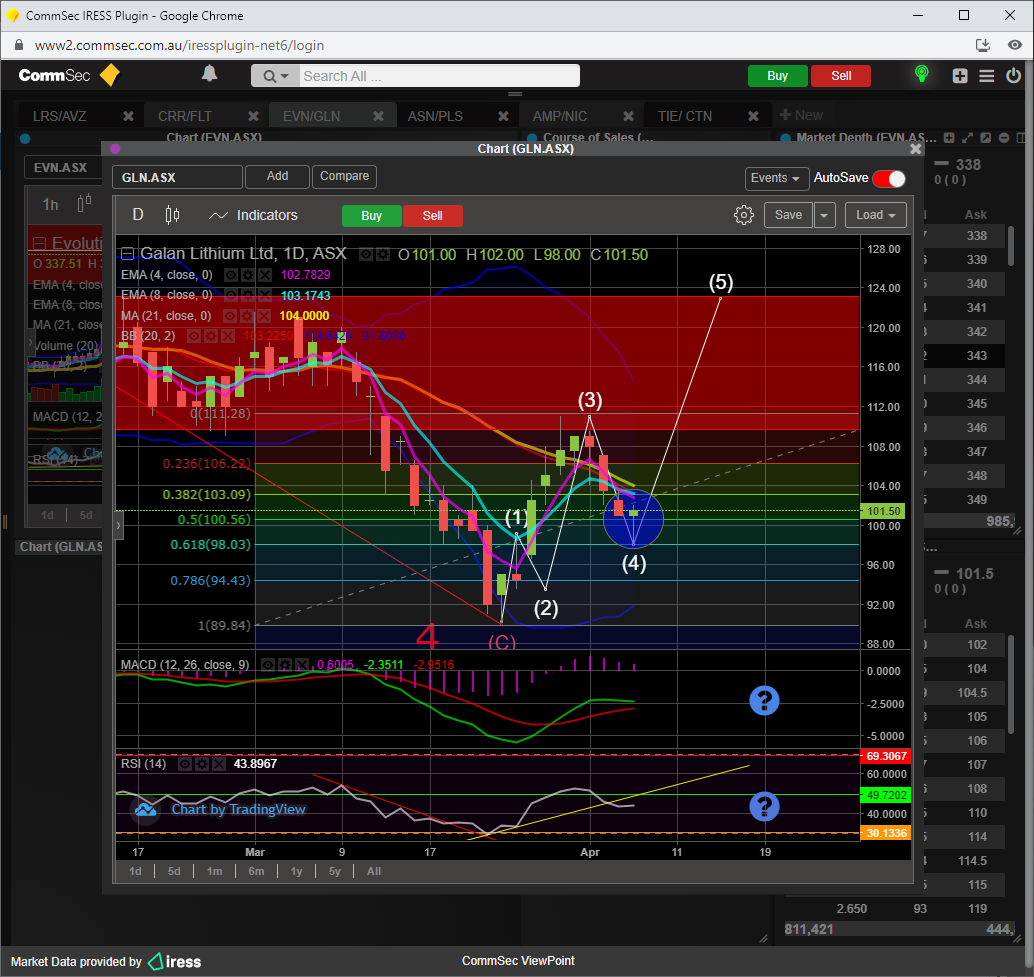The width and height of the screenshot is (1034, 977).
Task: Expand the Market Depth panel with arrows icon
Action: point(967,138)
